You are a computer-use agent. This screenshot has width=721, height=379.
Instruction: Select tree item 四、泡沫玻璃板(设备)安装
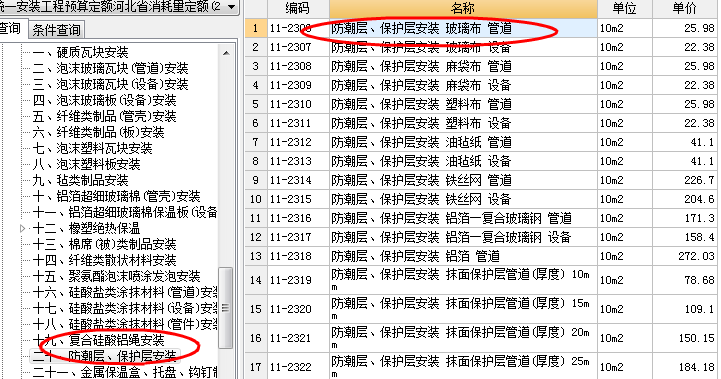coord(104,100)
